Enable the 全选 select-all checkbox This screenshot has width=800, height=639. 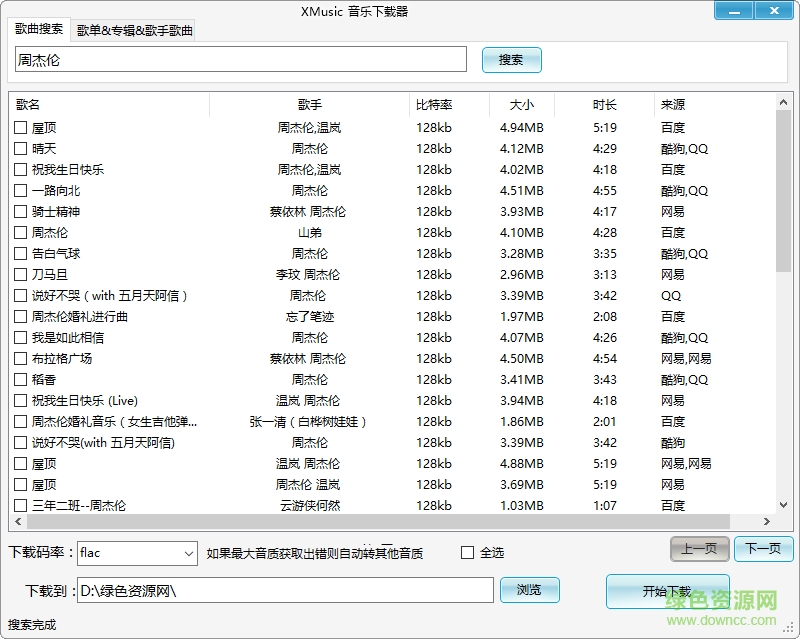pyautogui.click(x=467, y=554)
